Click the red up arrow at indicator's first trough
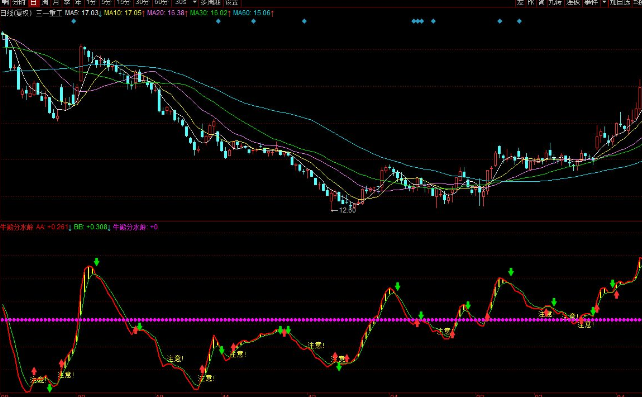 coord(34,371)
